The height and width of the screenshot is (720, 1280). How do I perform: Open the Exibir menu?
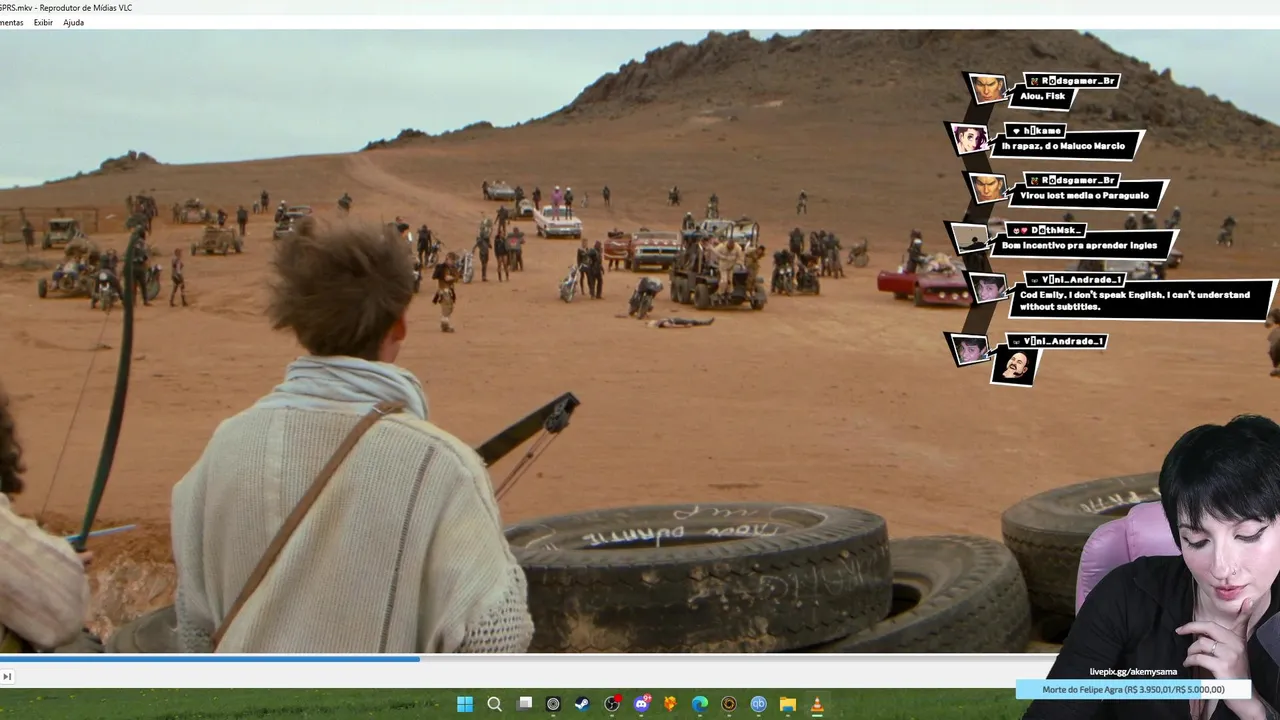click(x=43, y=22)
